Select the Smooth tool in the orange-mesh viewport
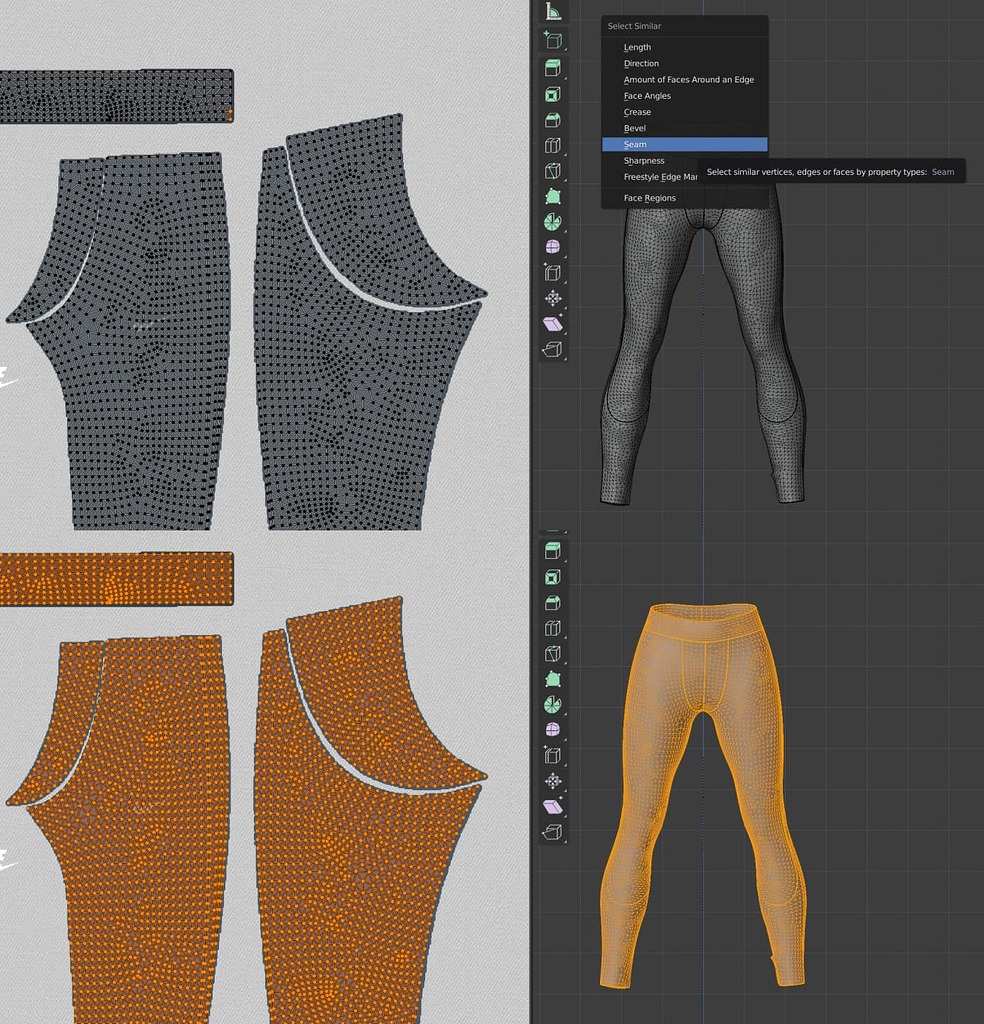The height and width of the screenshot is (1024, 984). (x=553, y=730)
